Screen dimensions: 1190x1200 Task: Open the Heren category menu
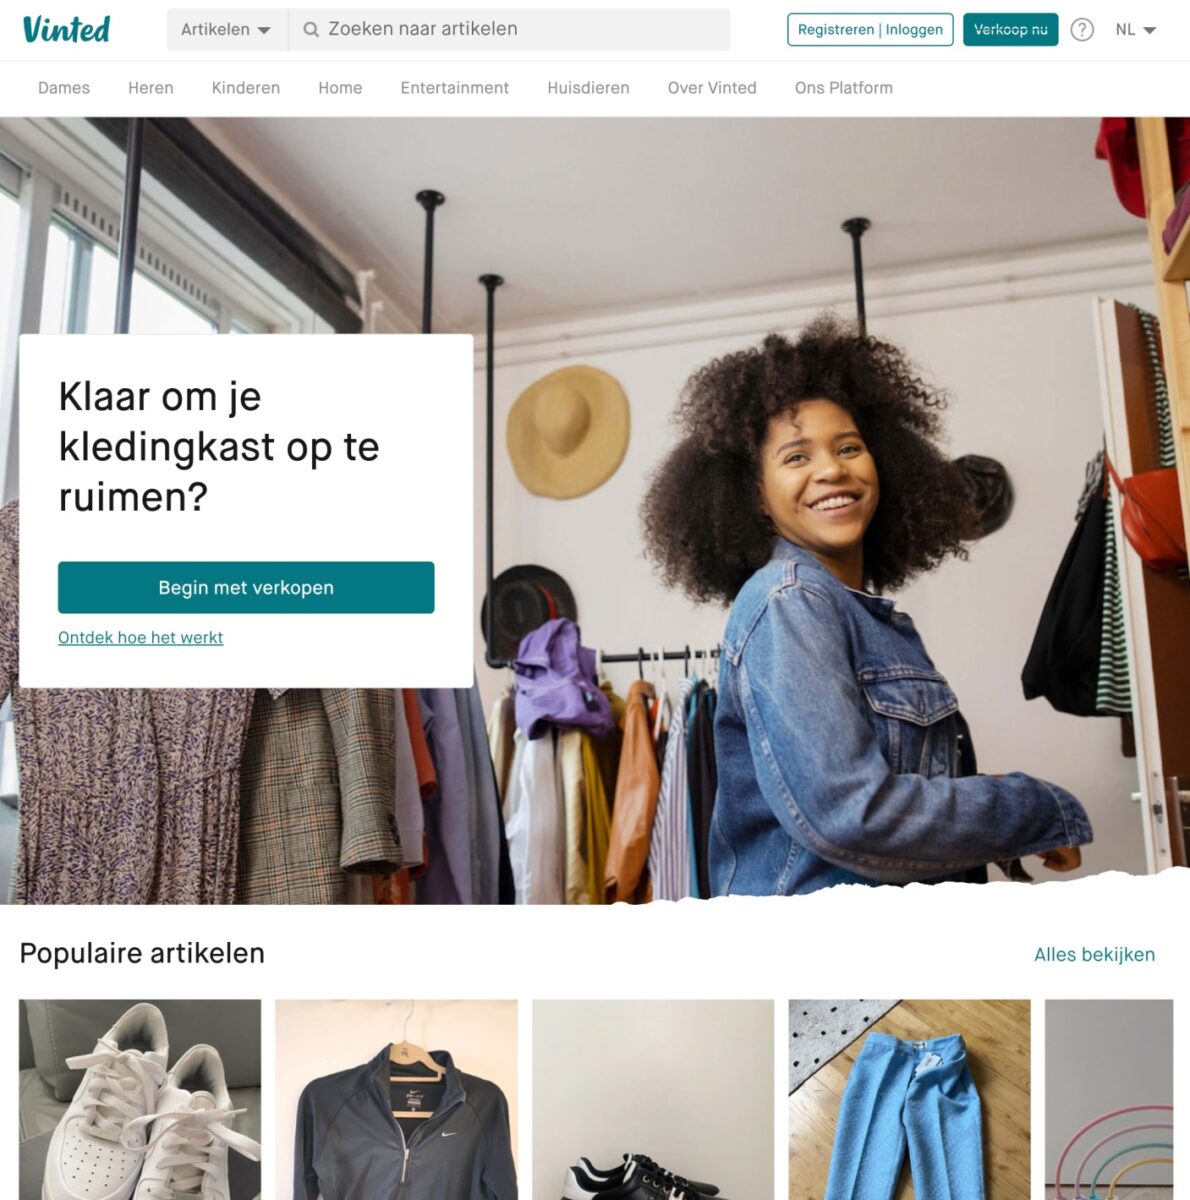(151, 88)
